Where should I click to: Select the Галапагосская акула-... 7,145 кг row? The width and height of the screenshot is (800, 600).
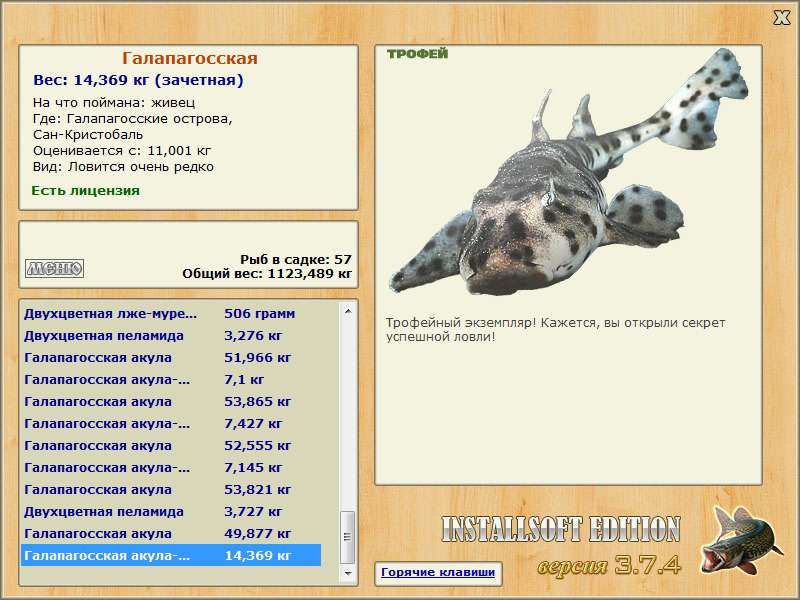point(171,467)
